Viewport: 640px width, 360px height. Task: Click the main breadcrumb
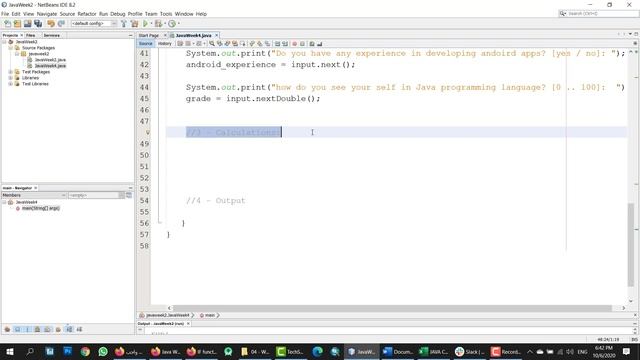click(x=210, y=315)
